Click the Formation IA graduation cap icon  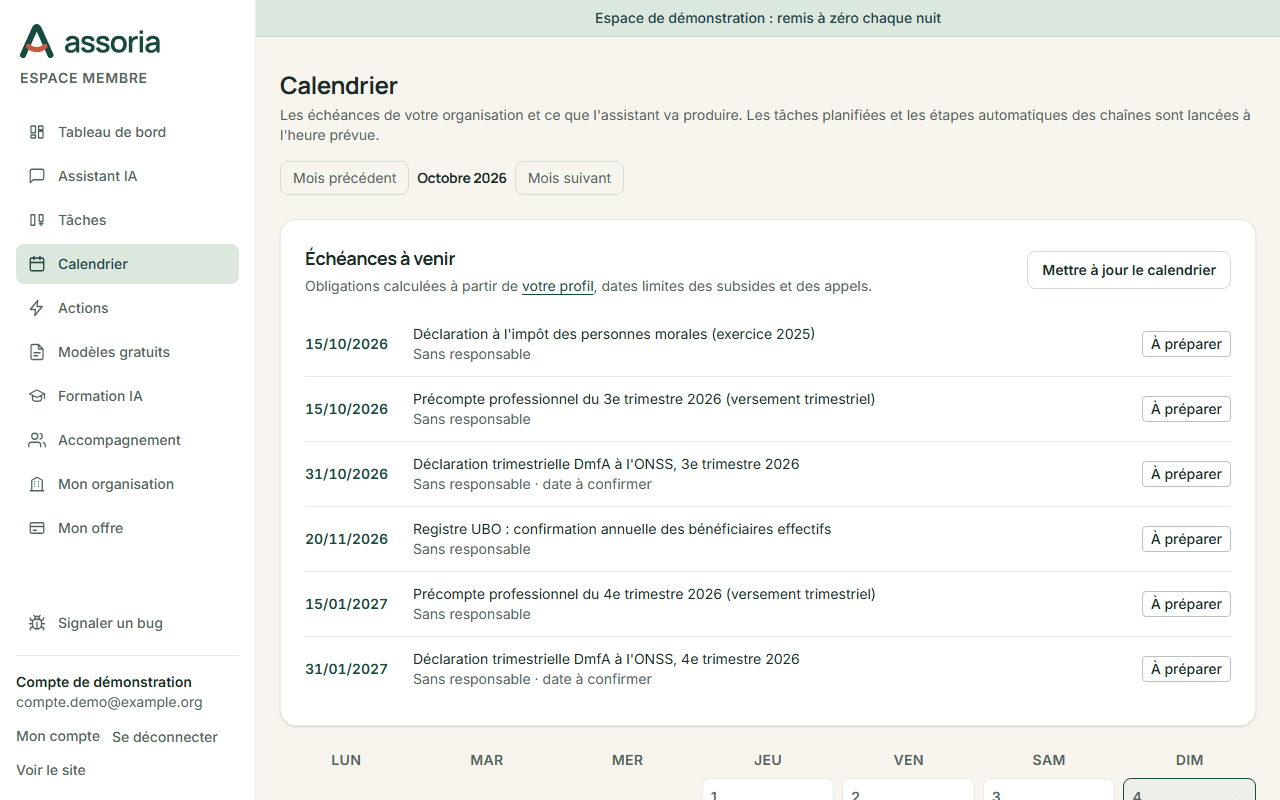(x=37, y=396)
